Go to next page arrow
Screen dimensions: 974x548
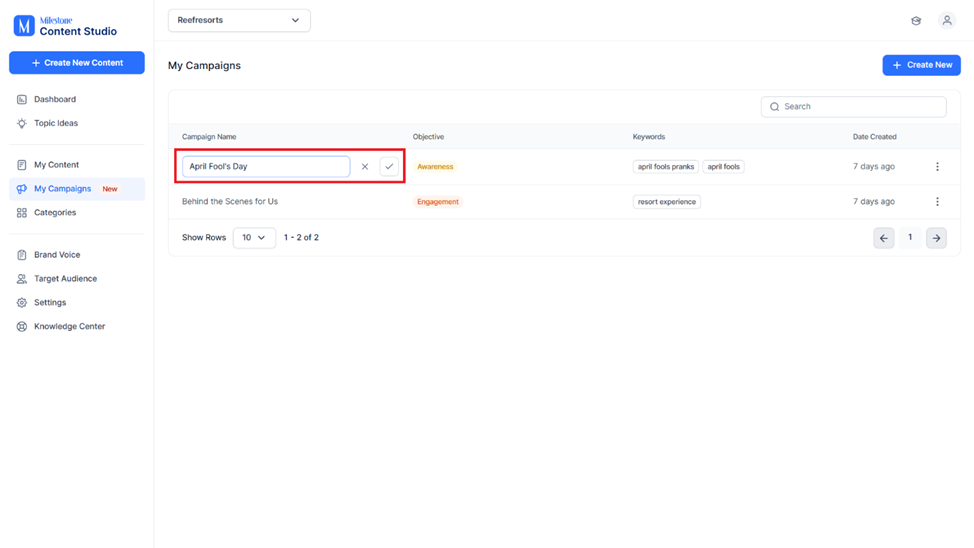click(936, 238)
